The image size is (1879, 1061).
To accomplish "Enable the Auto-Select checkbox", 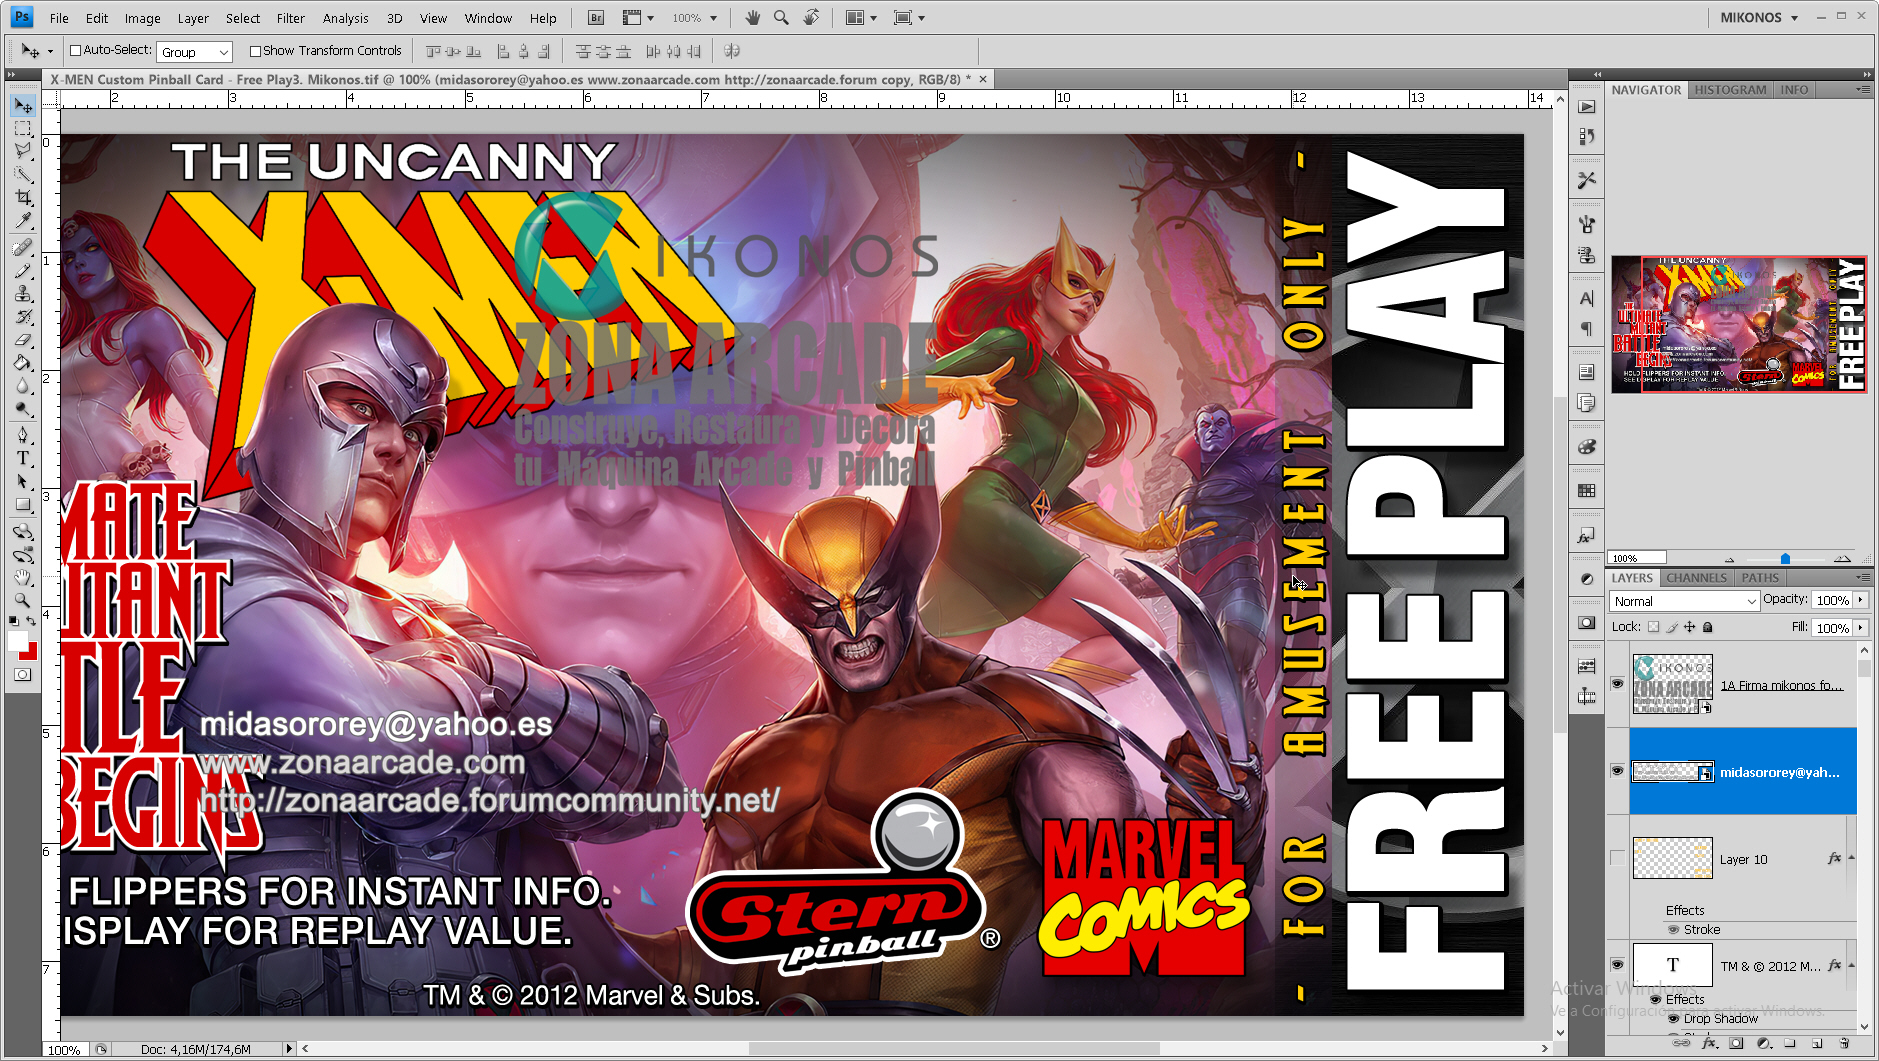I will point(75,51).
